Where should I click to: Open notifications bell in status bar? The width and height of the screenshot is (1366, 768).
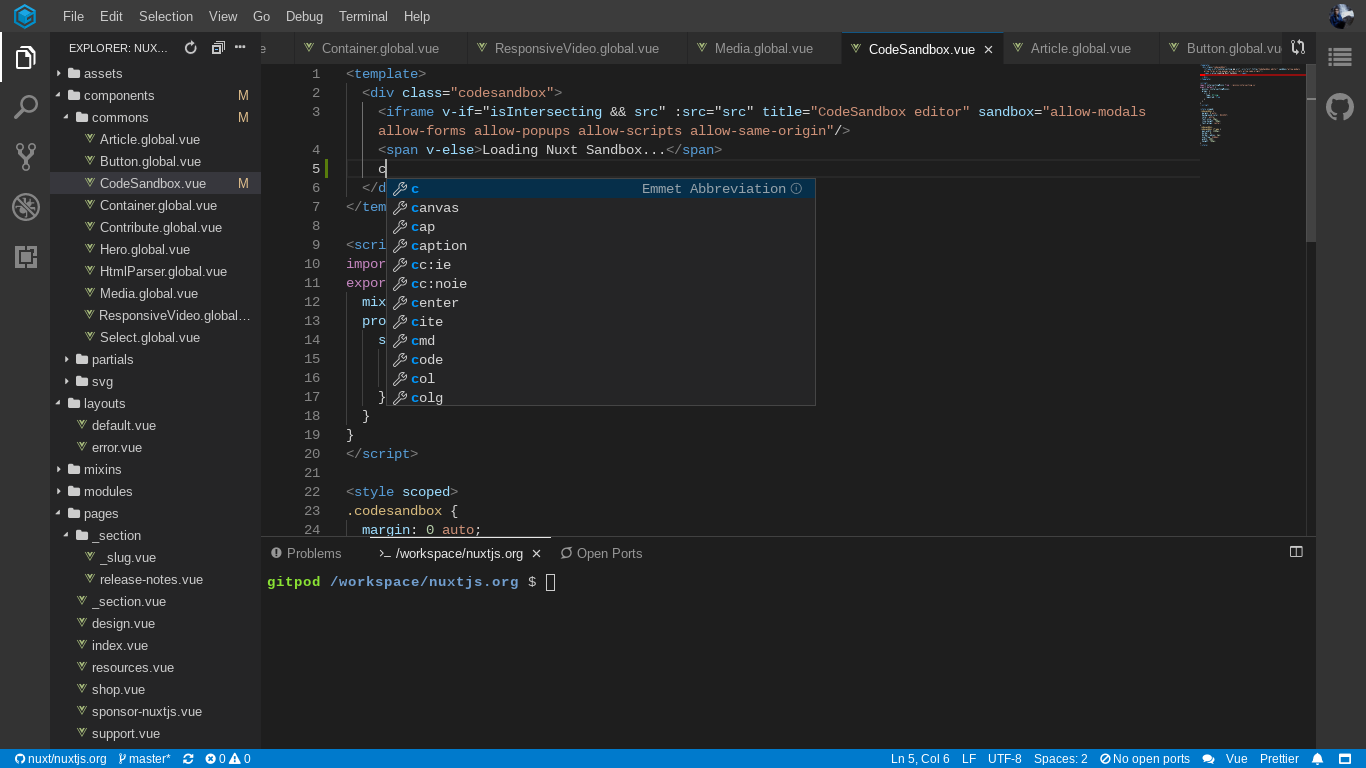pyautogui.click(x=1318, y=759)
